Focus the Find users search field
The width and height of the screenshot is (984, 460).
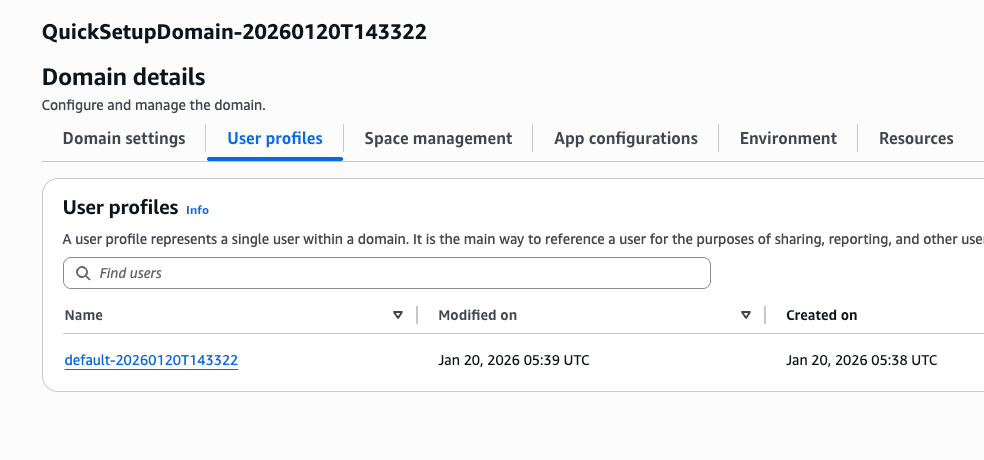click(400, 273)
